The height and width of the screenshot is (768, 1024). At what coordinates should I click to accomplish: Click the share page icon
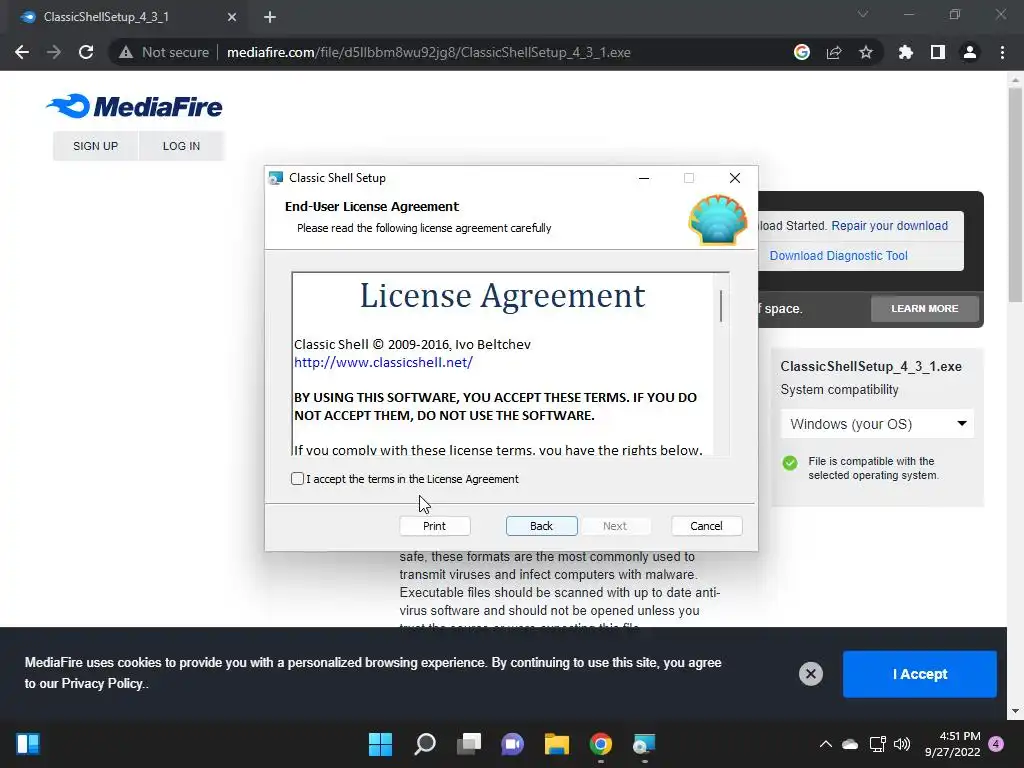pos(834,52)
